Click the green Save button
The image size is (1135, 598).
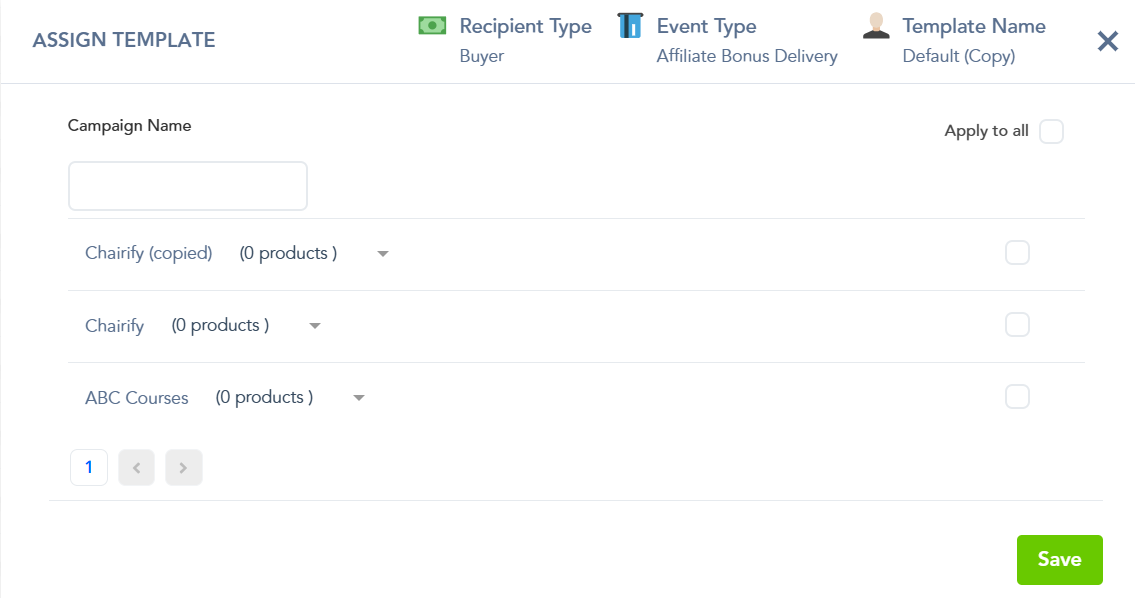click(1059, 560)
